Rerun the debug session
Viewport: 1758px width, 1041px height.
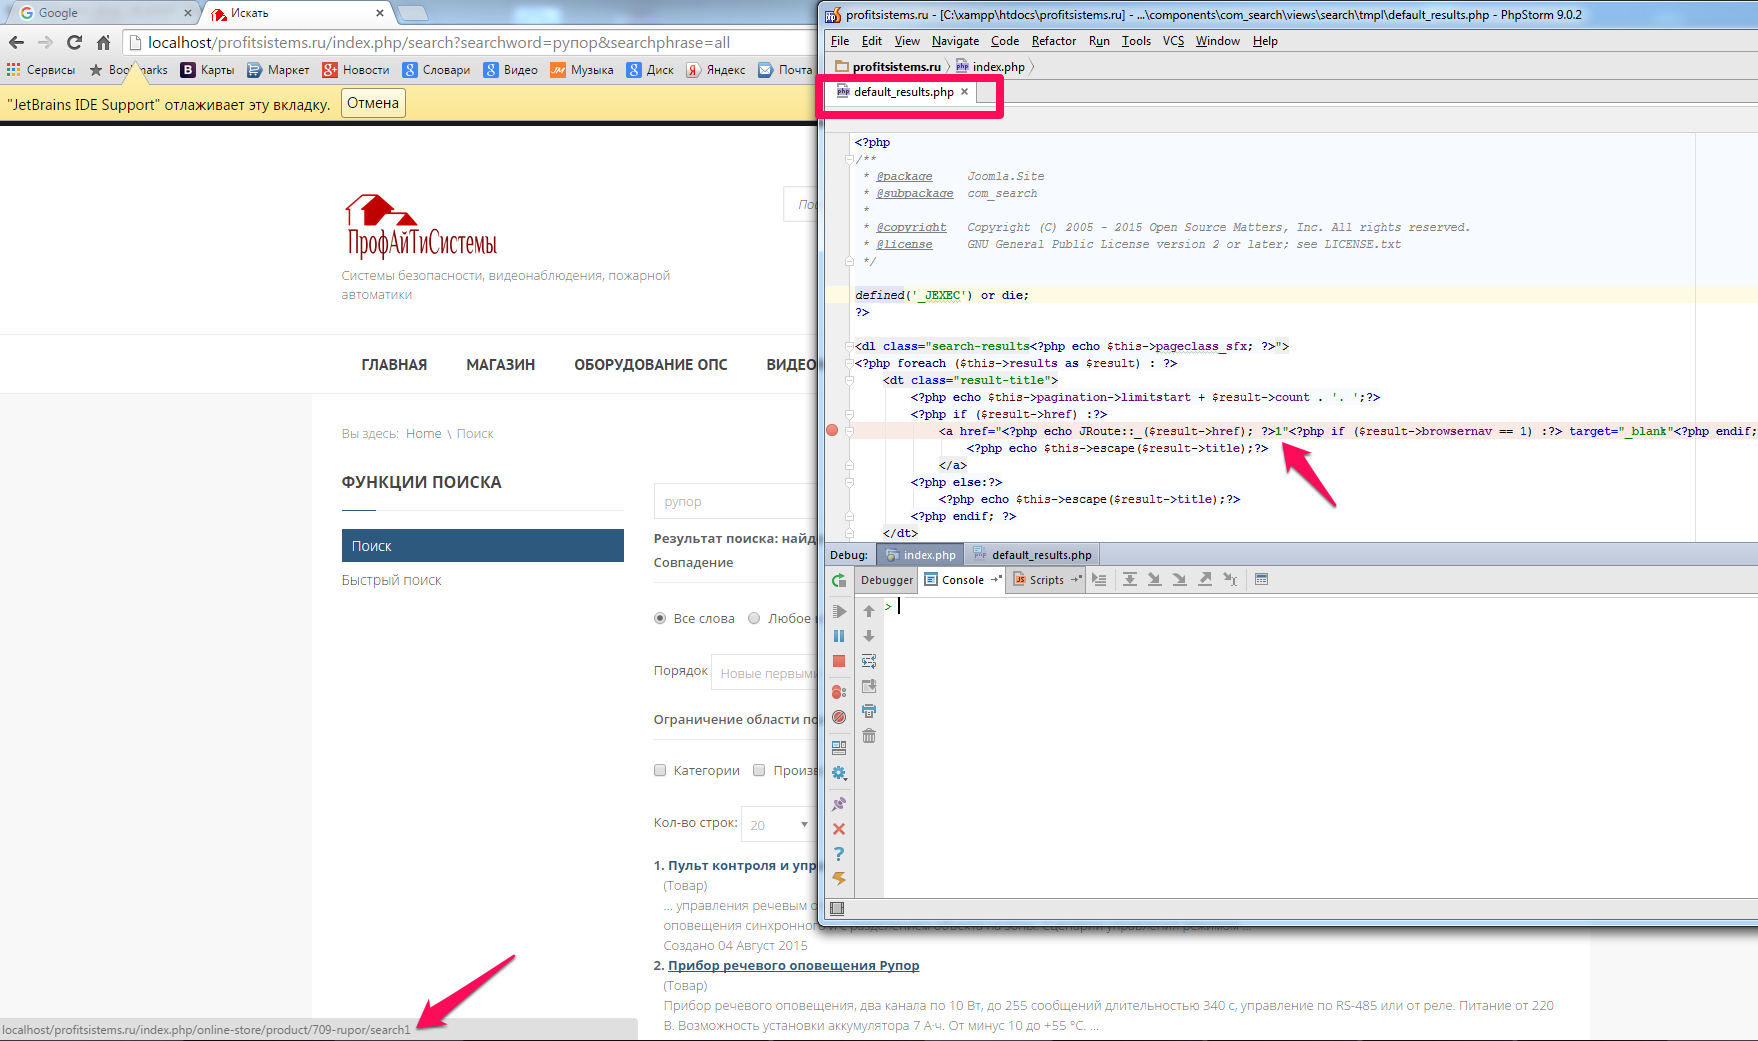tap(839, 581)
